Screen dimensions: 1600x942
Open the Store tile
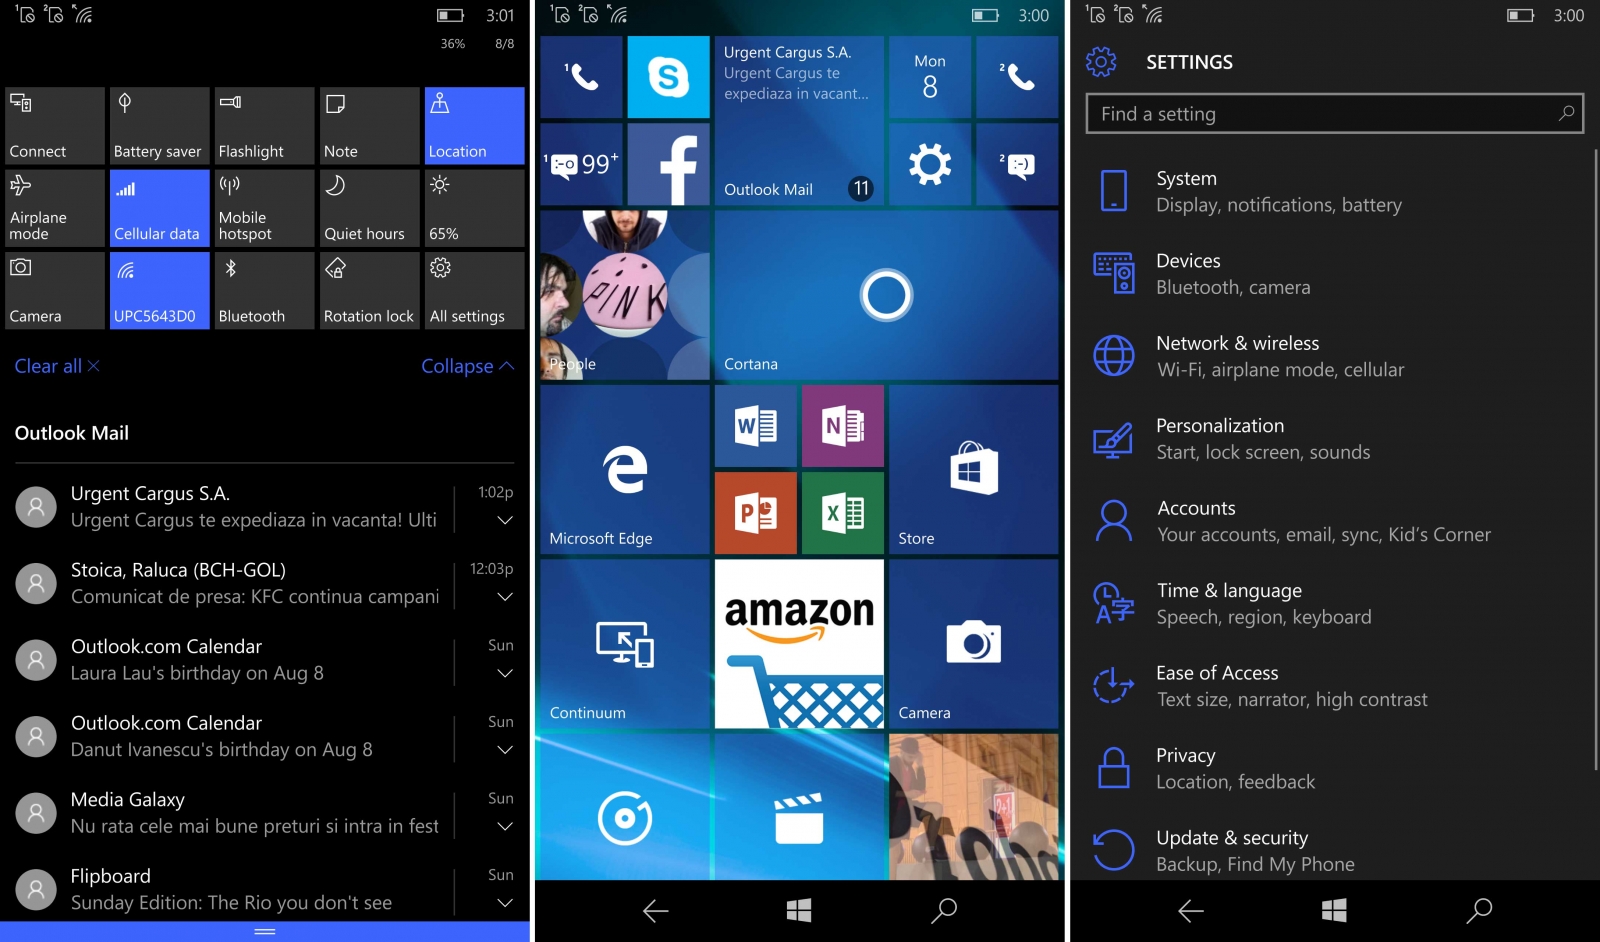pos(973,469)
